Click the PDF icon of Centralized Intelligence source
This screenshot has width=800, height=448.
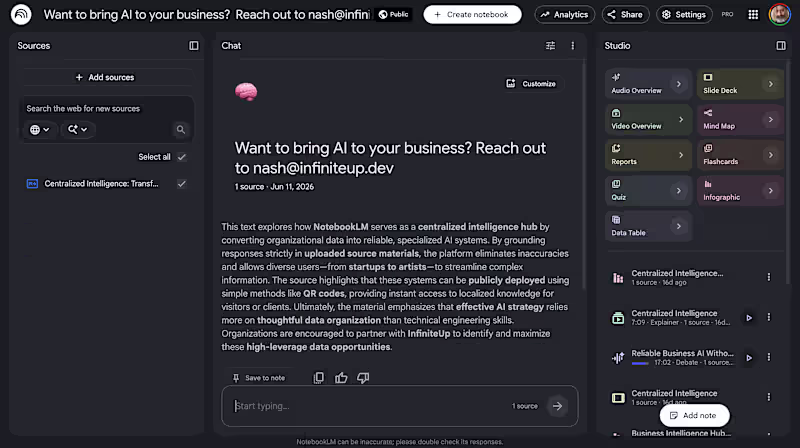coord(32,184)
